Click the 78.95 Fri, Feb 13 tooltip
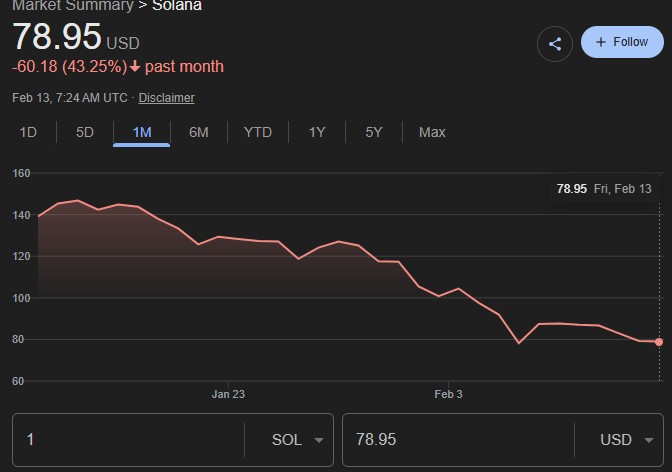The height and width of the screenshot is (472, 672). click(604, 189)
